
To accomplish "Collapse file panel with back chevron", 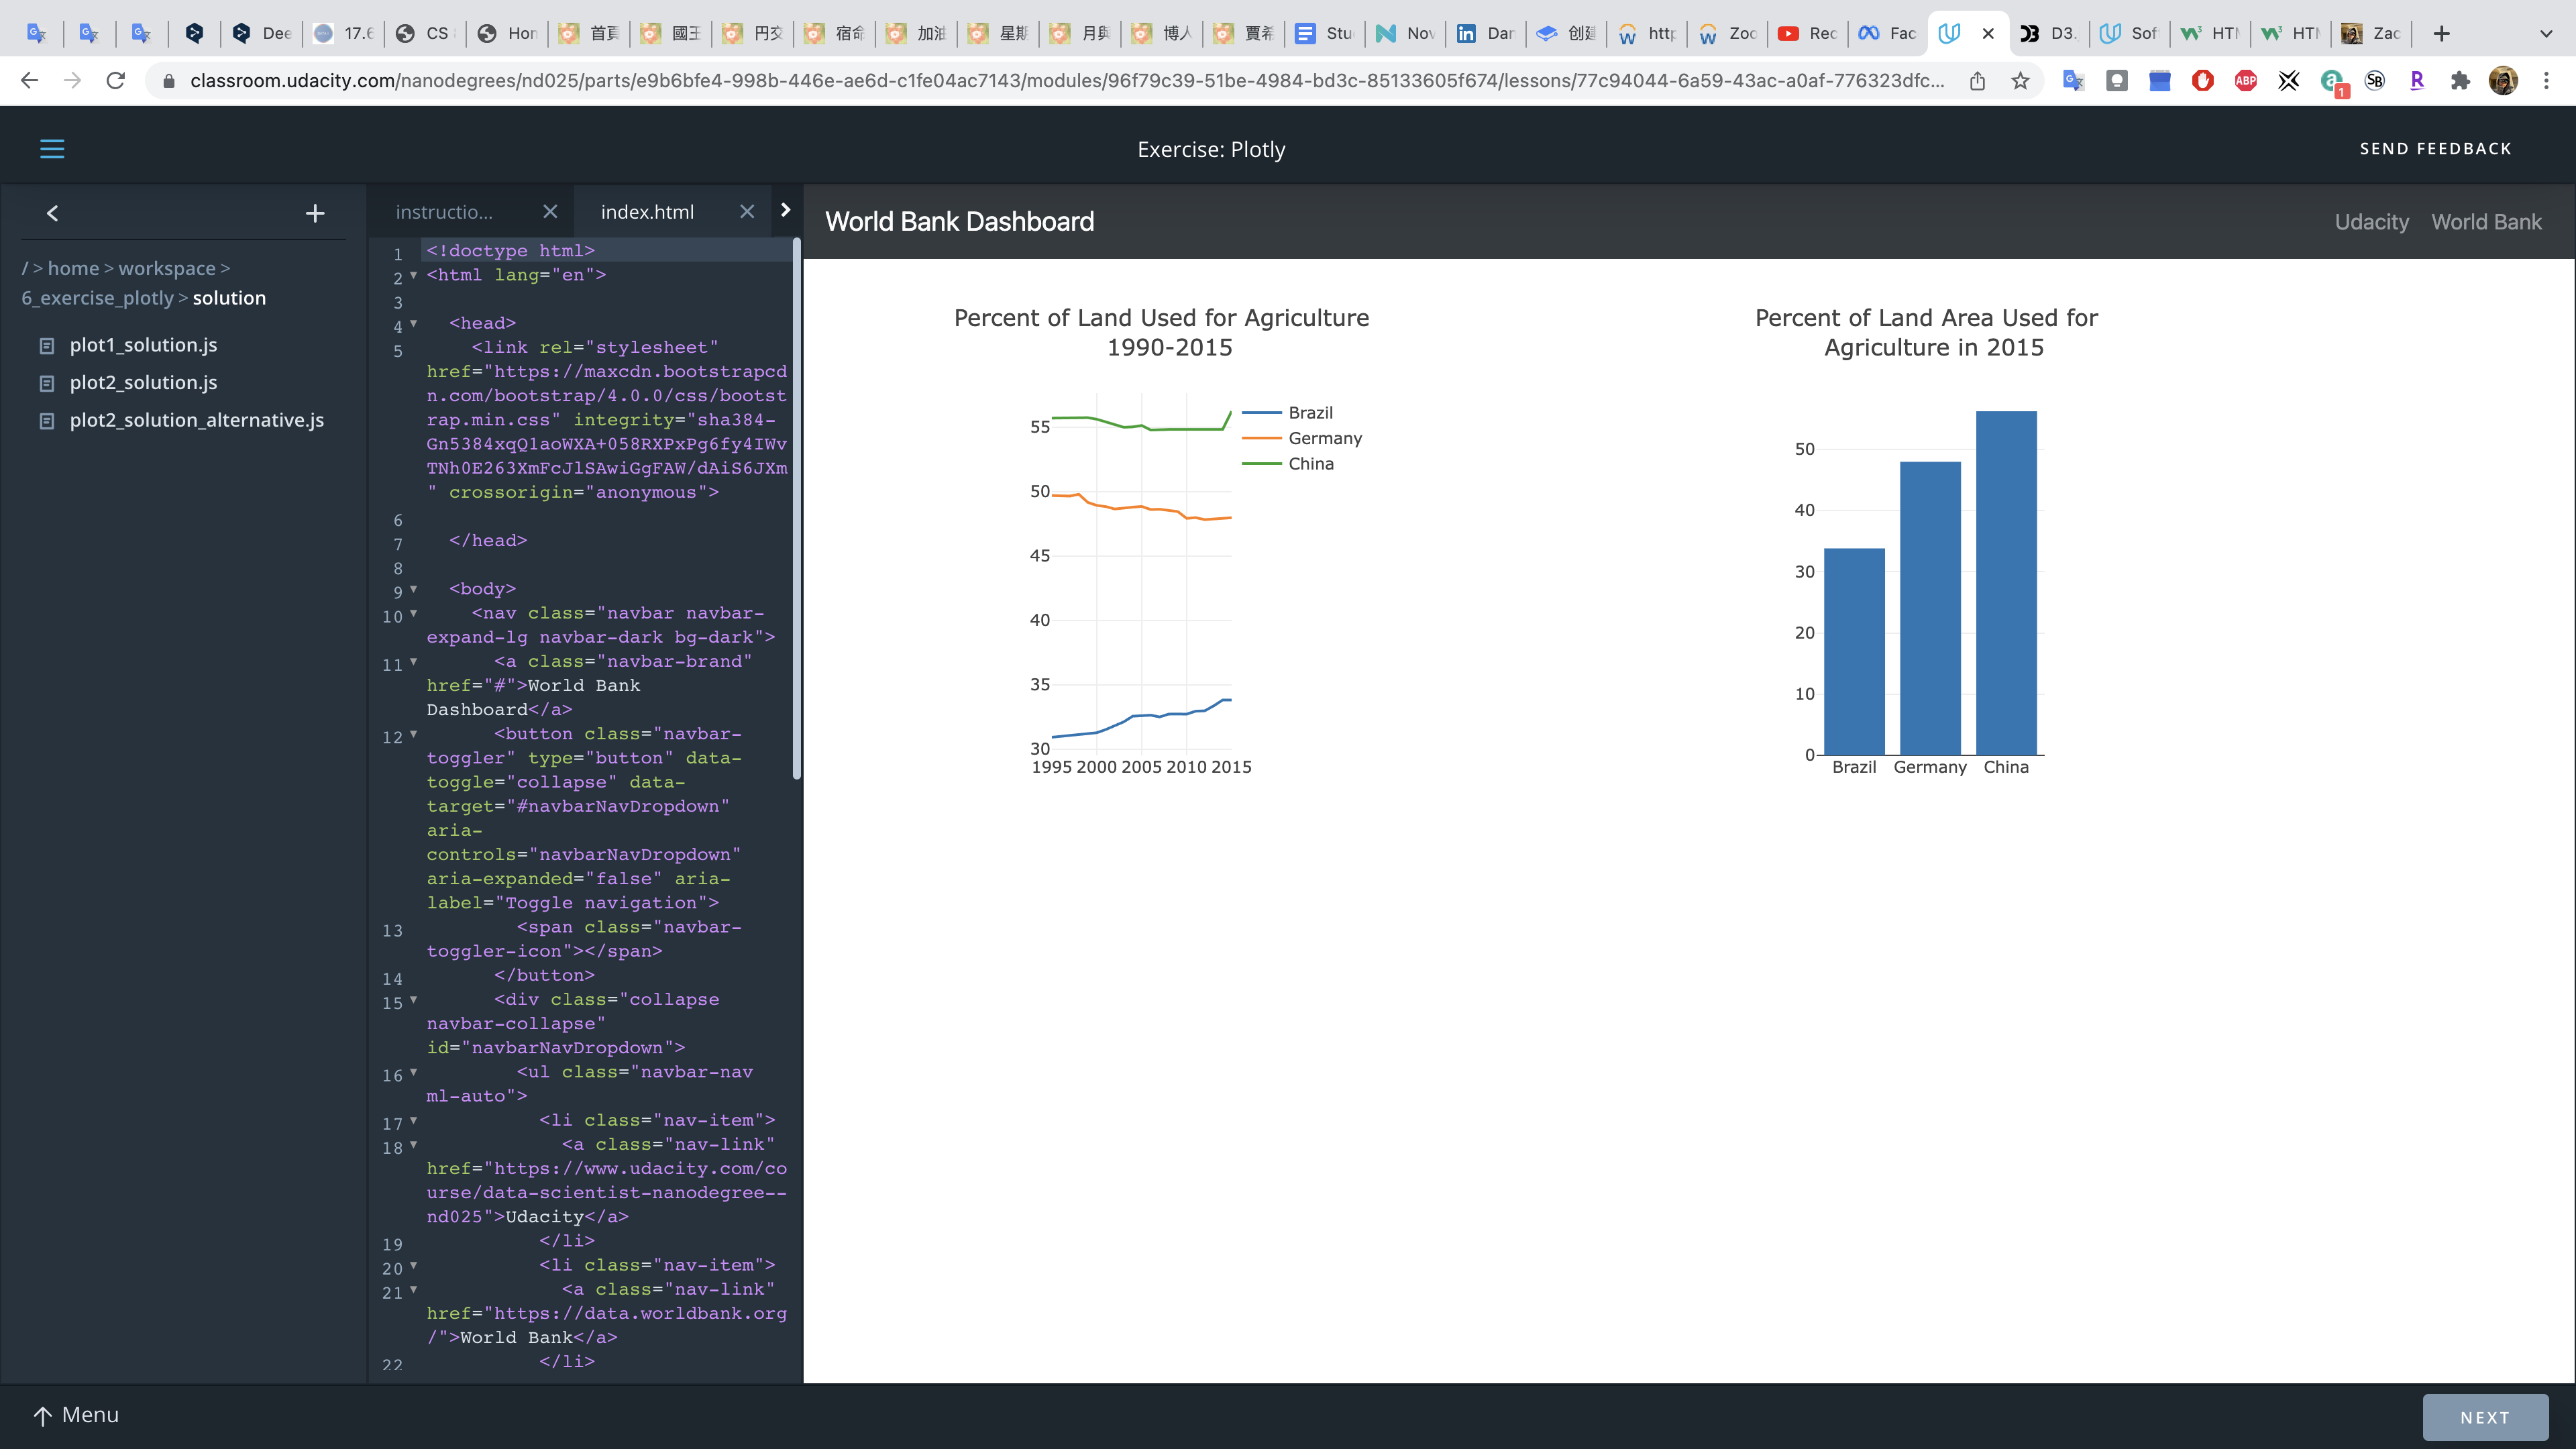I will pos(53,213).
